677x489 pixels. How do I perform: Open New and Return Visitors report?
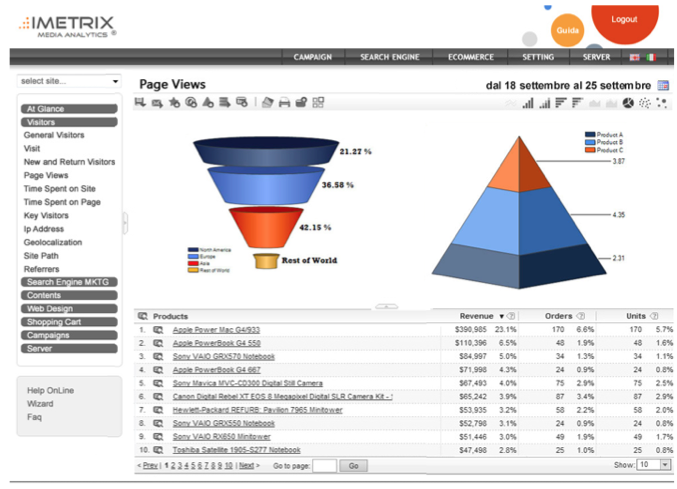coord(70,162)
